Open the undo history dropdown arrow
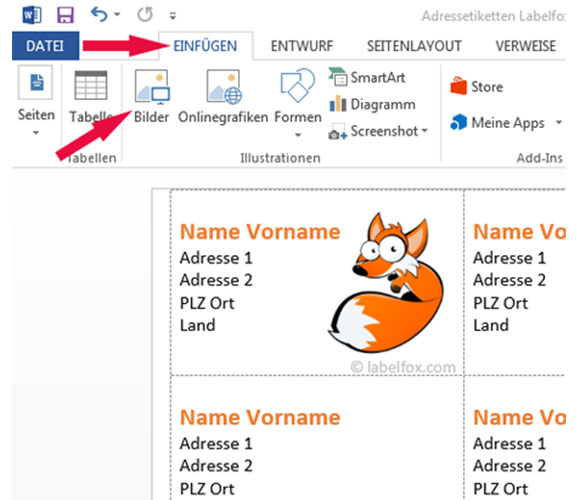This screenshot has height=500, width=580. [117, 15]
